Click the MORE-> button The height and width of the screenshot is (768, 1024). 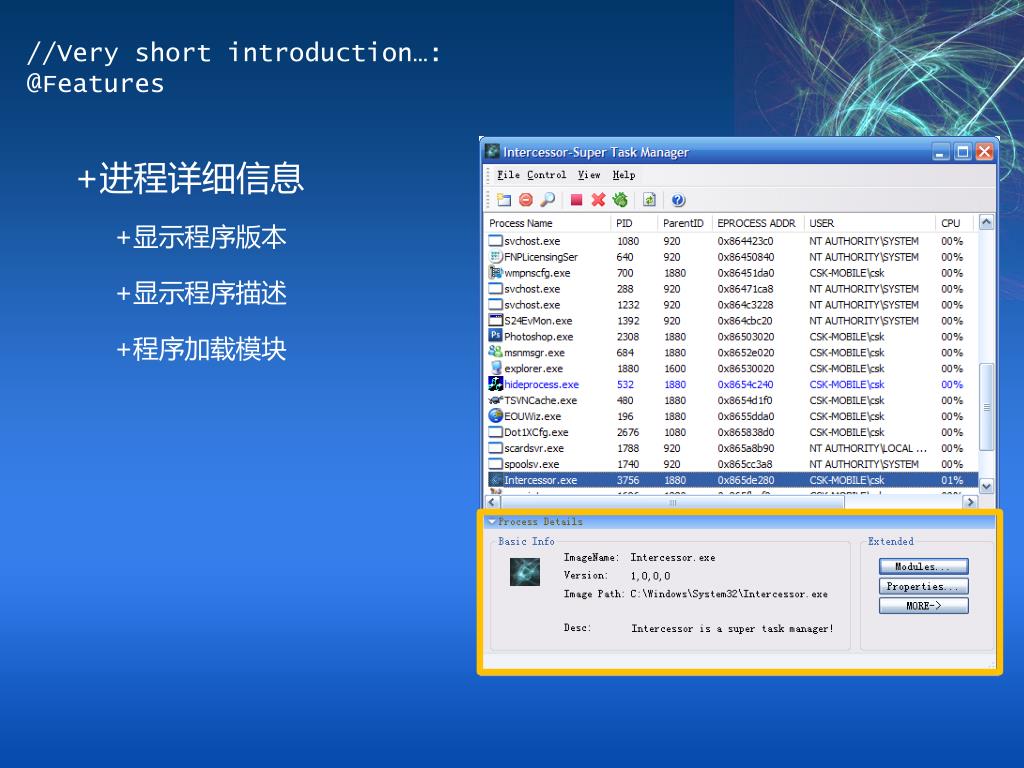point(923,606)
